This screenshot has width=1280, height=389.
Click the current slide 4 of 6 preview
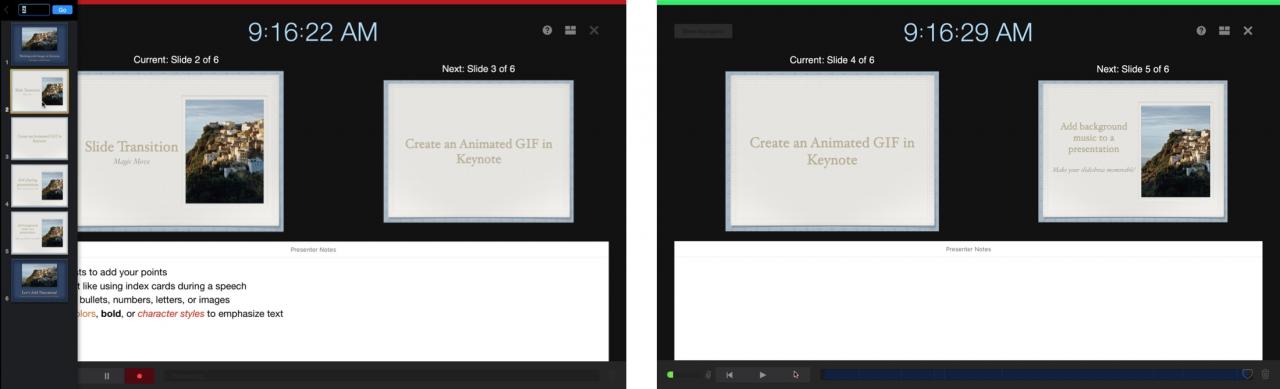pyautogui.click(x=831, y=151)
